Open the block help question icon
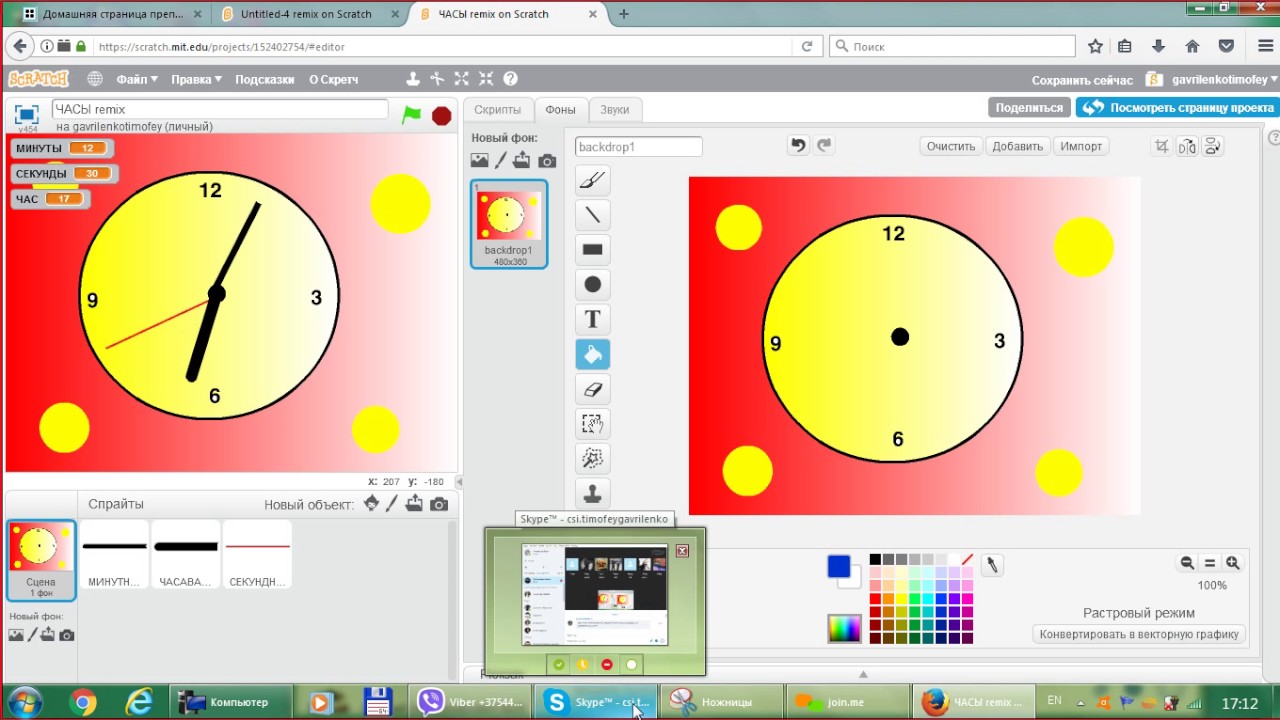This screenshot has width=1280, height=720. click(x=510, y=79)
